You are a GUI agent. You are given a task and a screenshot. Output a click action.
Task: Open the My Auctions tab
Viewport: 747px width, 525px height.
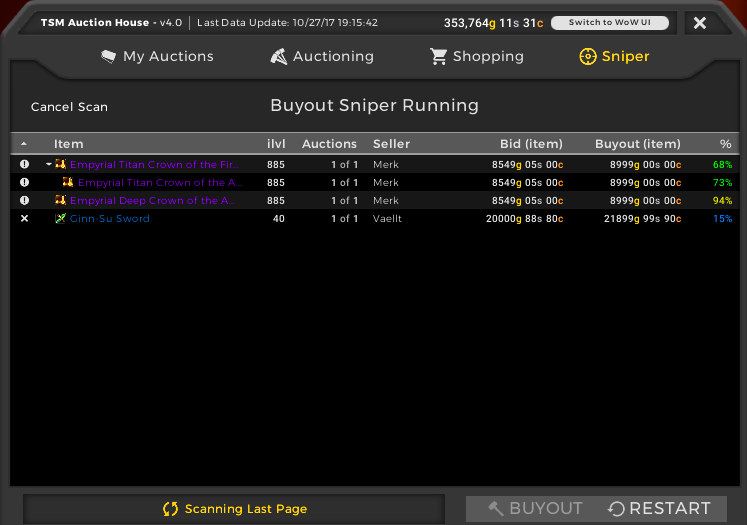(157, 56)
